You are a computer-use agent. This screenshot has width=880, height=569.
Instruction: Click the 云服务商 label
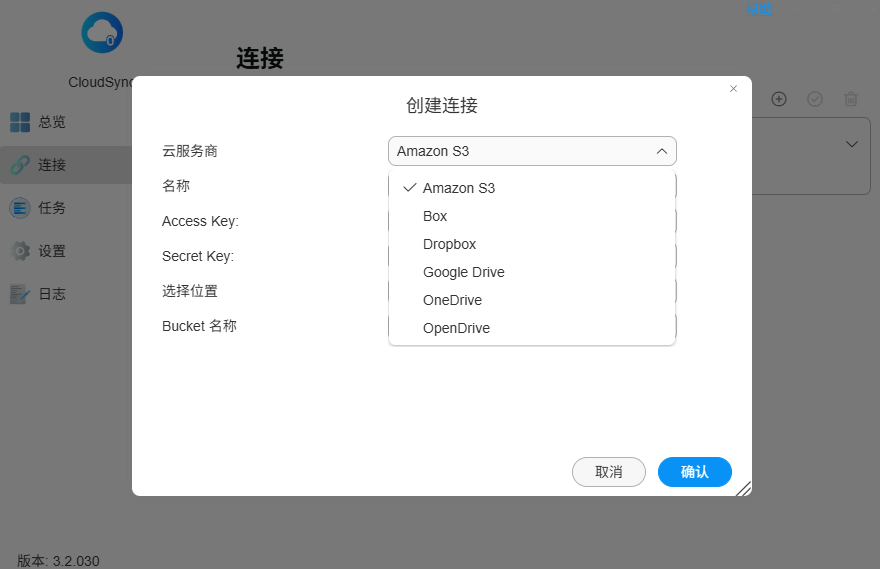190,151
